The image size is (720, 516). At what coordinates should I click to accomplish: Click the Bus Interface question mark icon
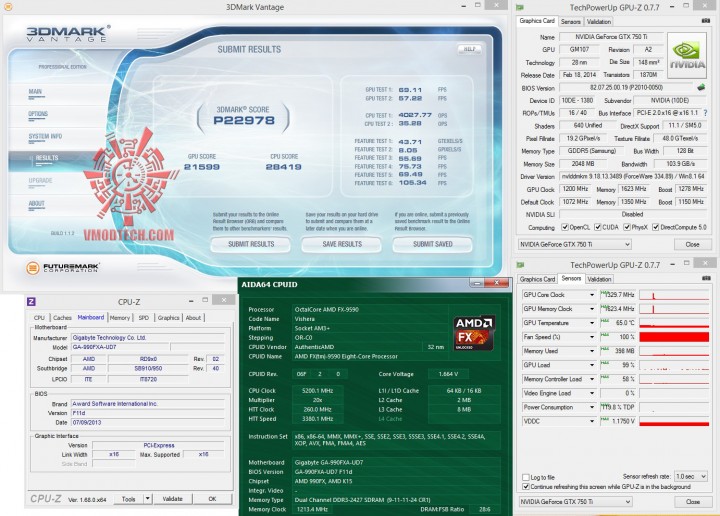[x=705, y=112]
